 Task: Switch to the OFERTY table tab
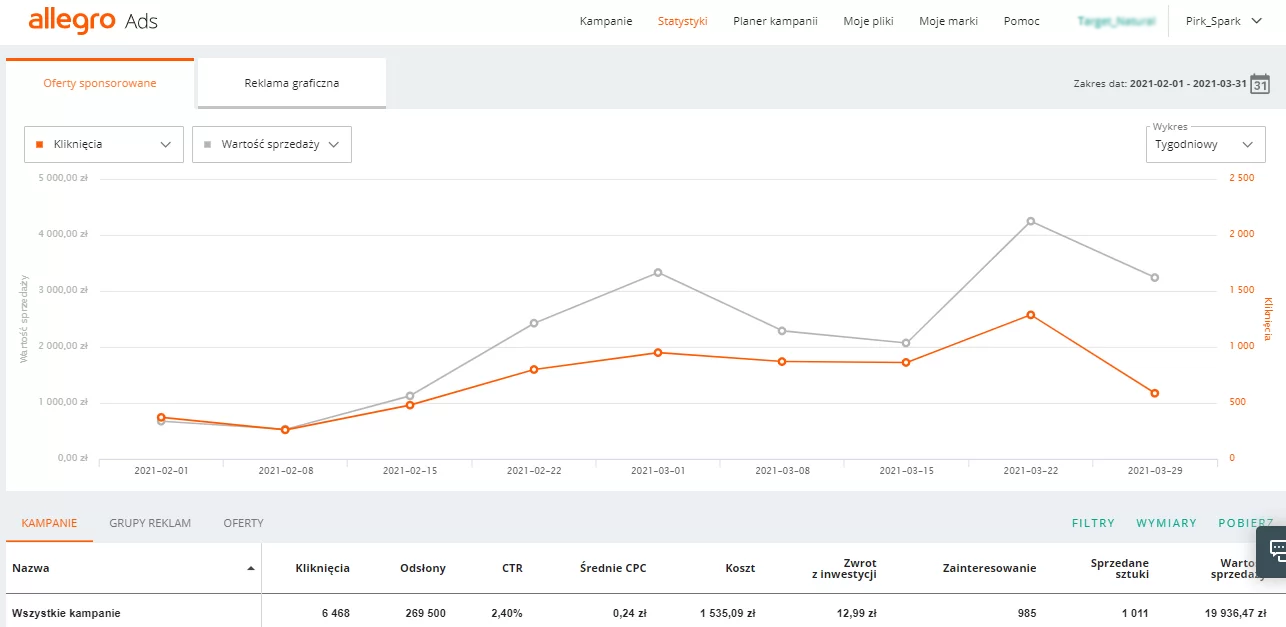(x=243, y=523)
